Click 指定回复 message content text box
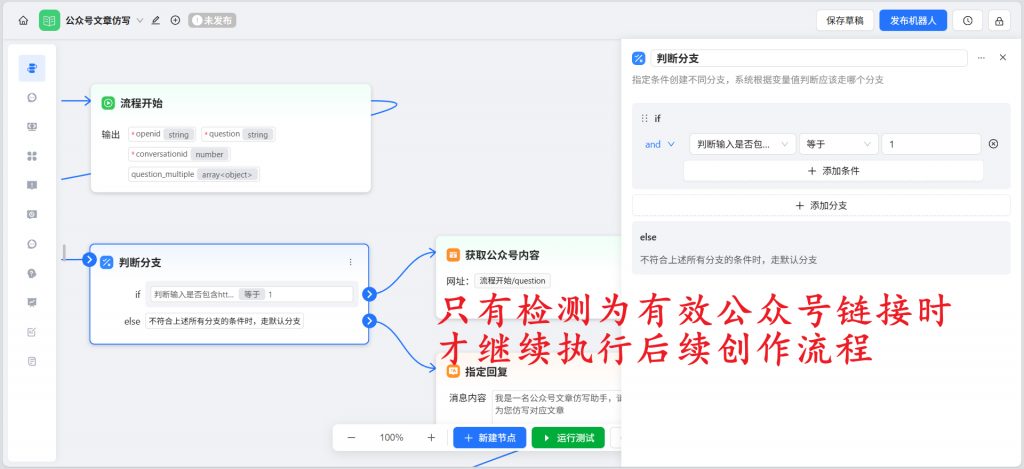The height and width of the screenshot is (469, 1024). pos(556,404)
